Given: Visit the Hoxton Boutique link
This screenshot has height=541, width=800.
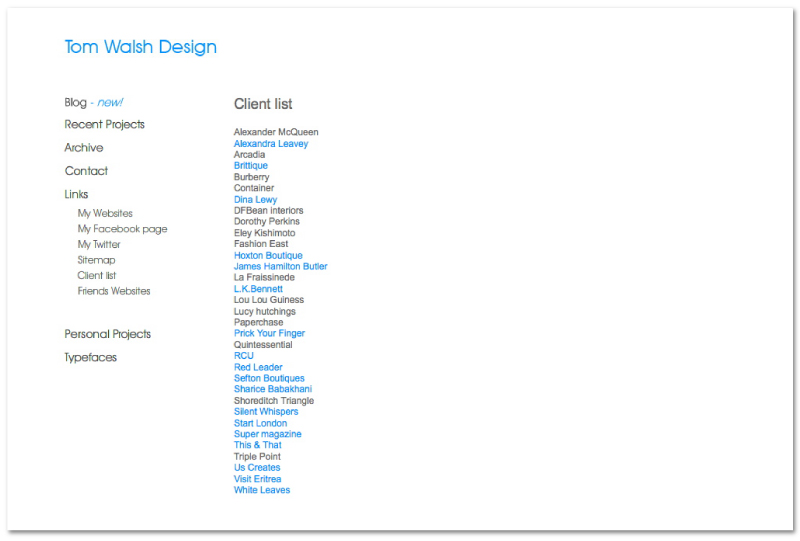Looking at the screenshot, I should coord(268,255).
